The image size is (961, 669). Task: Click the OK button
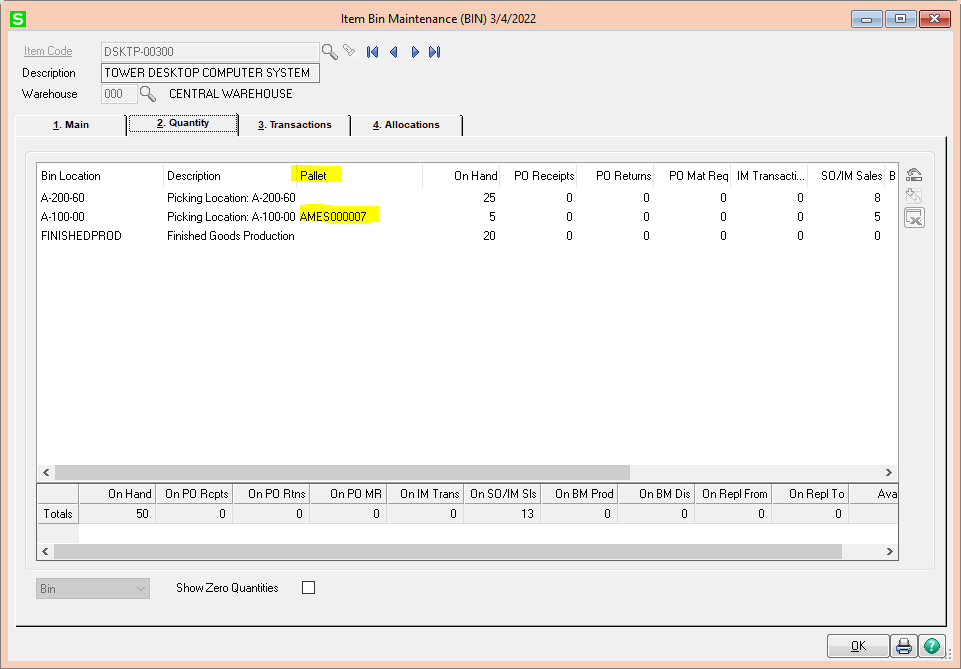point(858,646)
